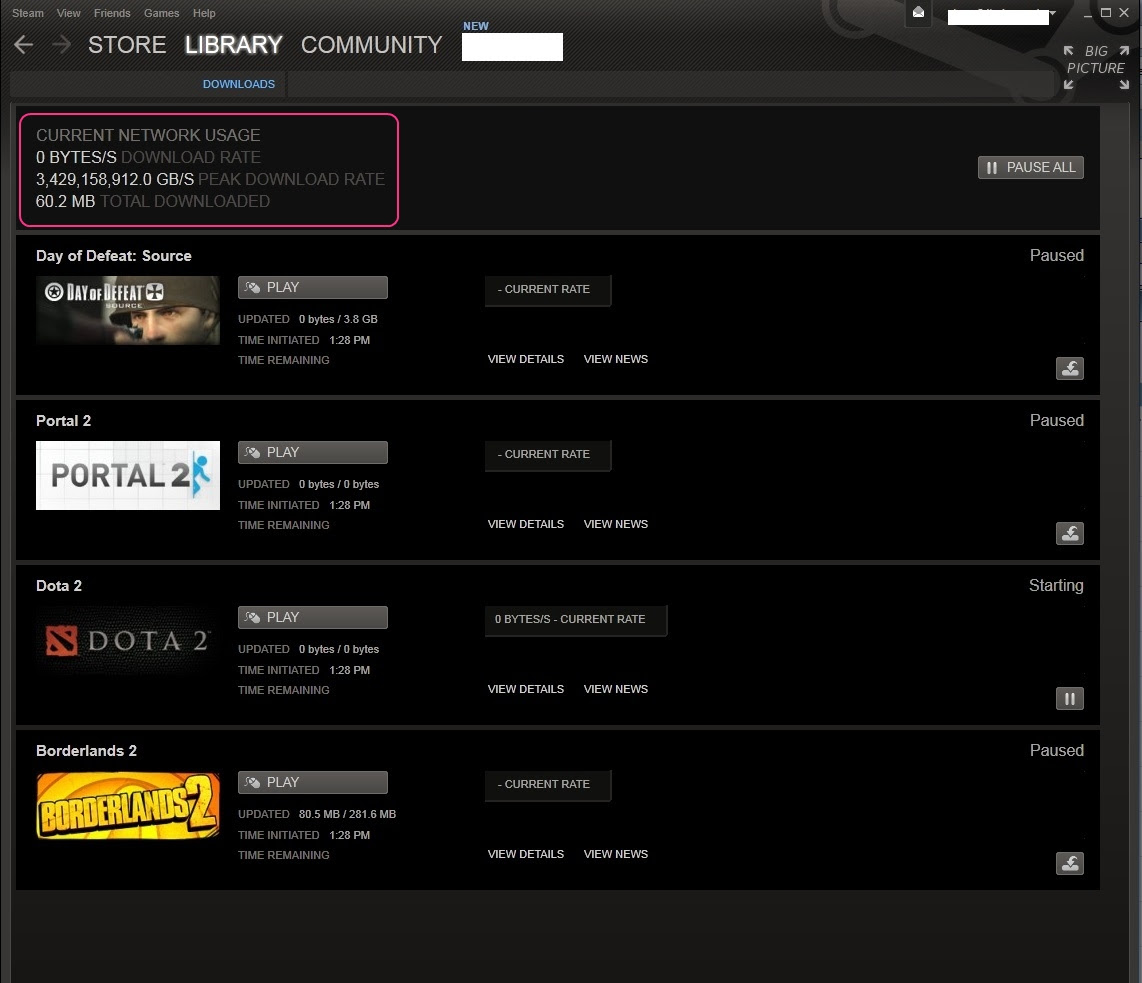Screen dimensions: 1142x983
Task: Click Day of Defeat current rate box
Action: [548, 290]
